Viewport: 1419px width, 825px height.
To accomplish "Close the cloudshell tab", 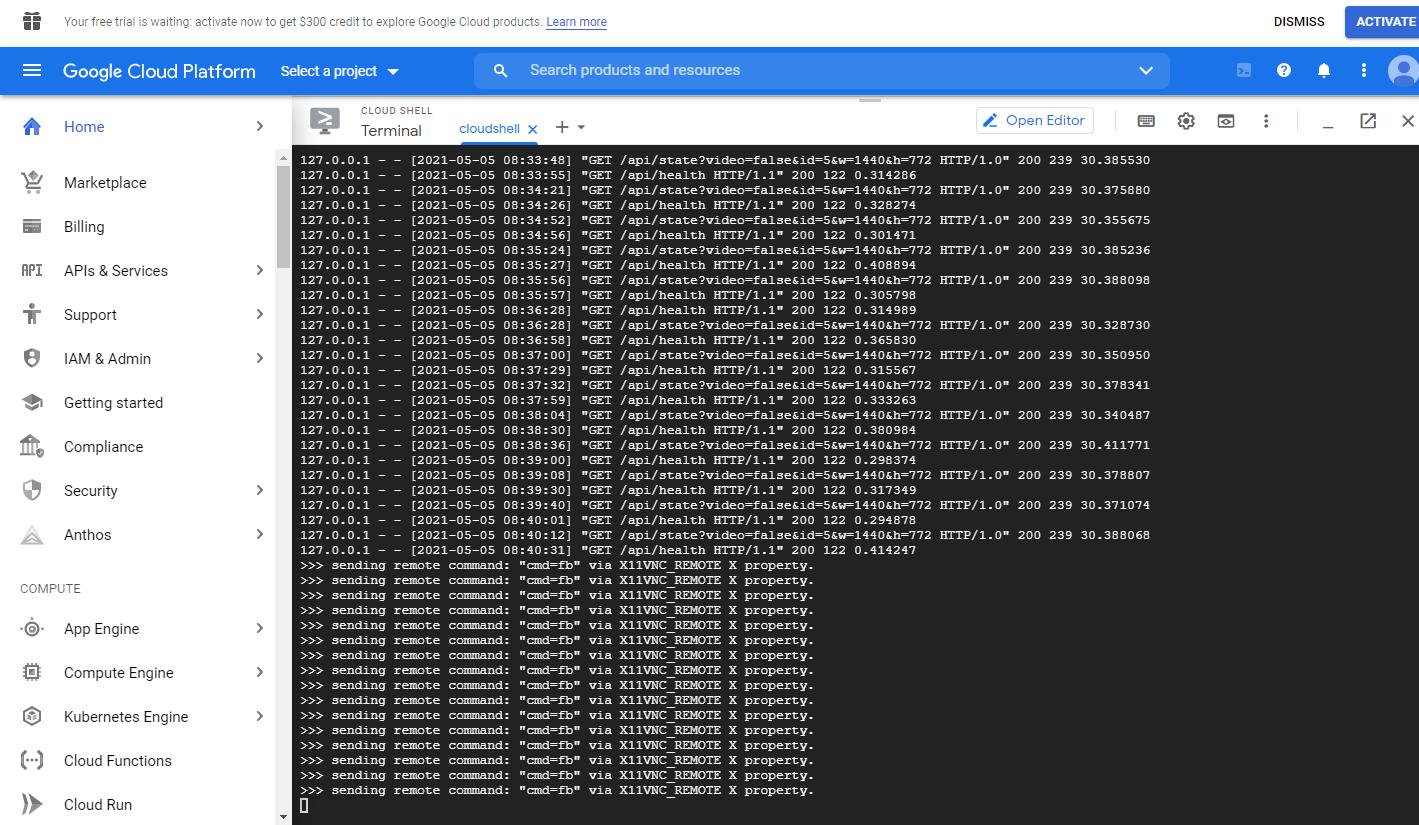I will coord(533,129).
